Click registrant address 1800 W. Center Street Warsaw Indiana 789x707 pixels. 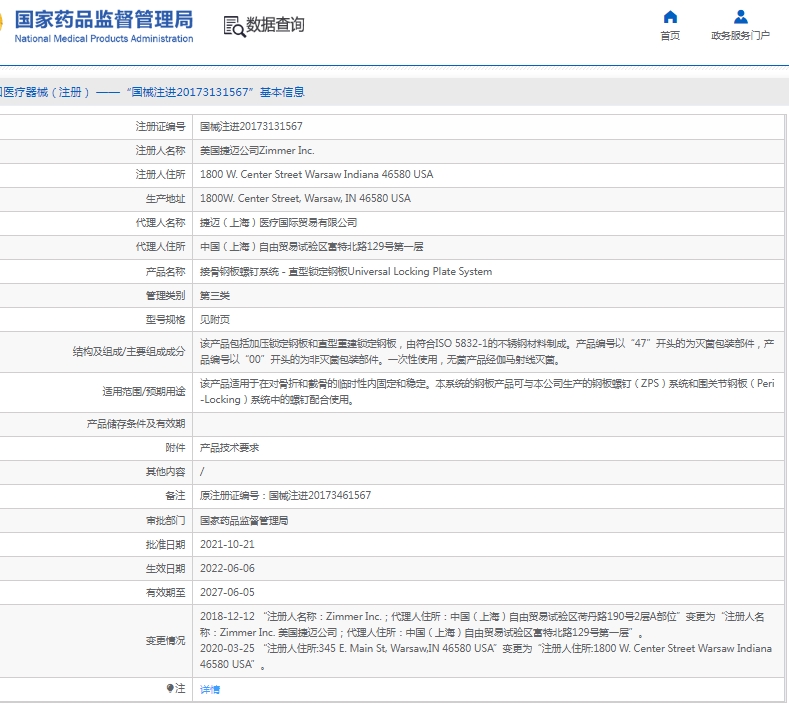(x=316, y=174)
